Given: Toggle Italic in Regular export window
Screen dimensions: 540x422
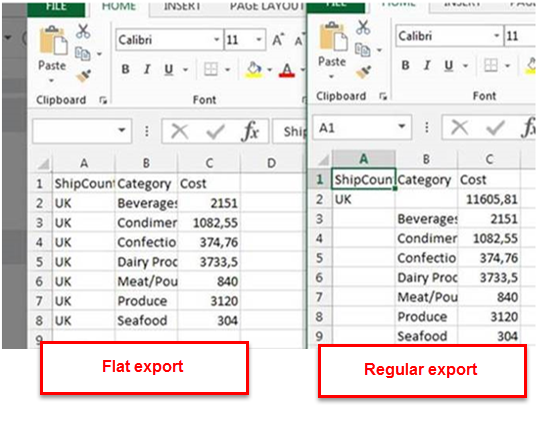Looking at the screenshot, I should [x=427, y=65].
